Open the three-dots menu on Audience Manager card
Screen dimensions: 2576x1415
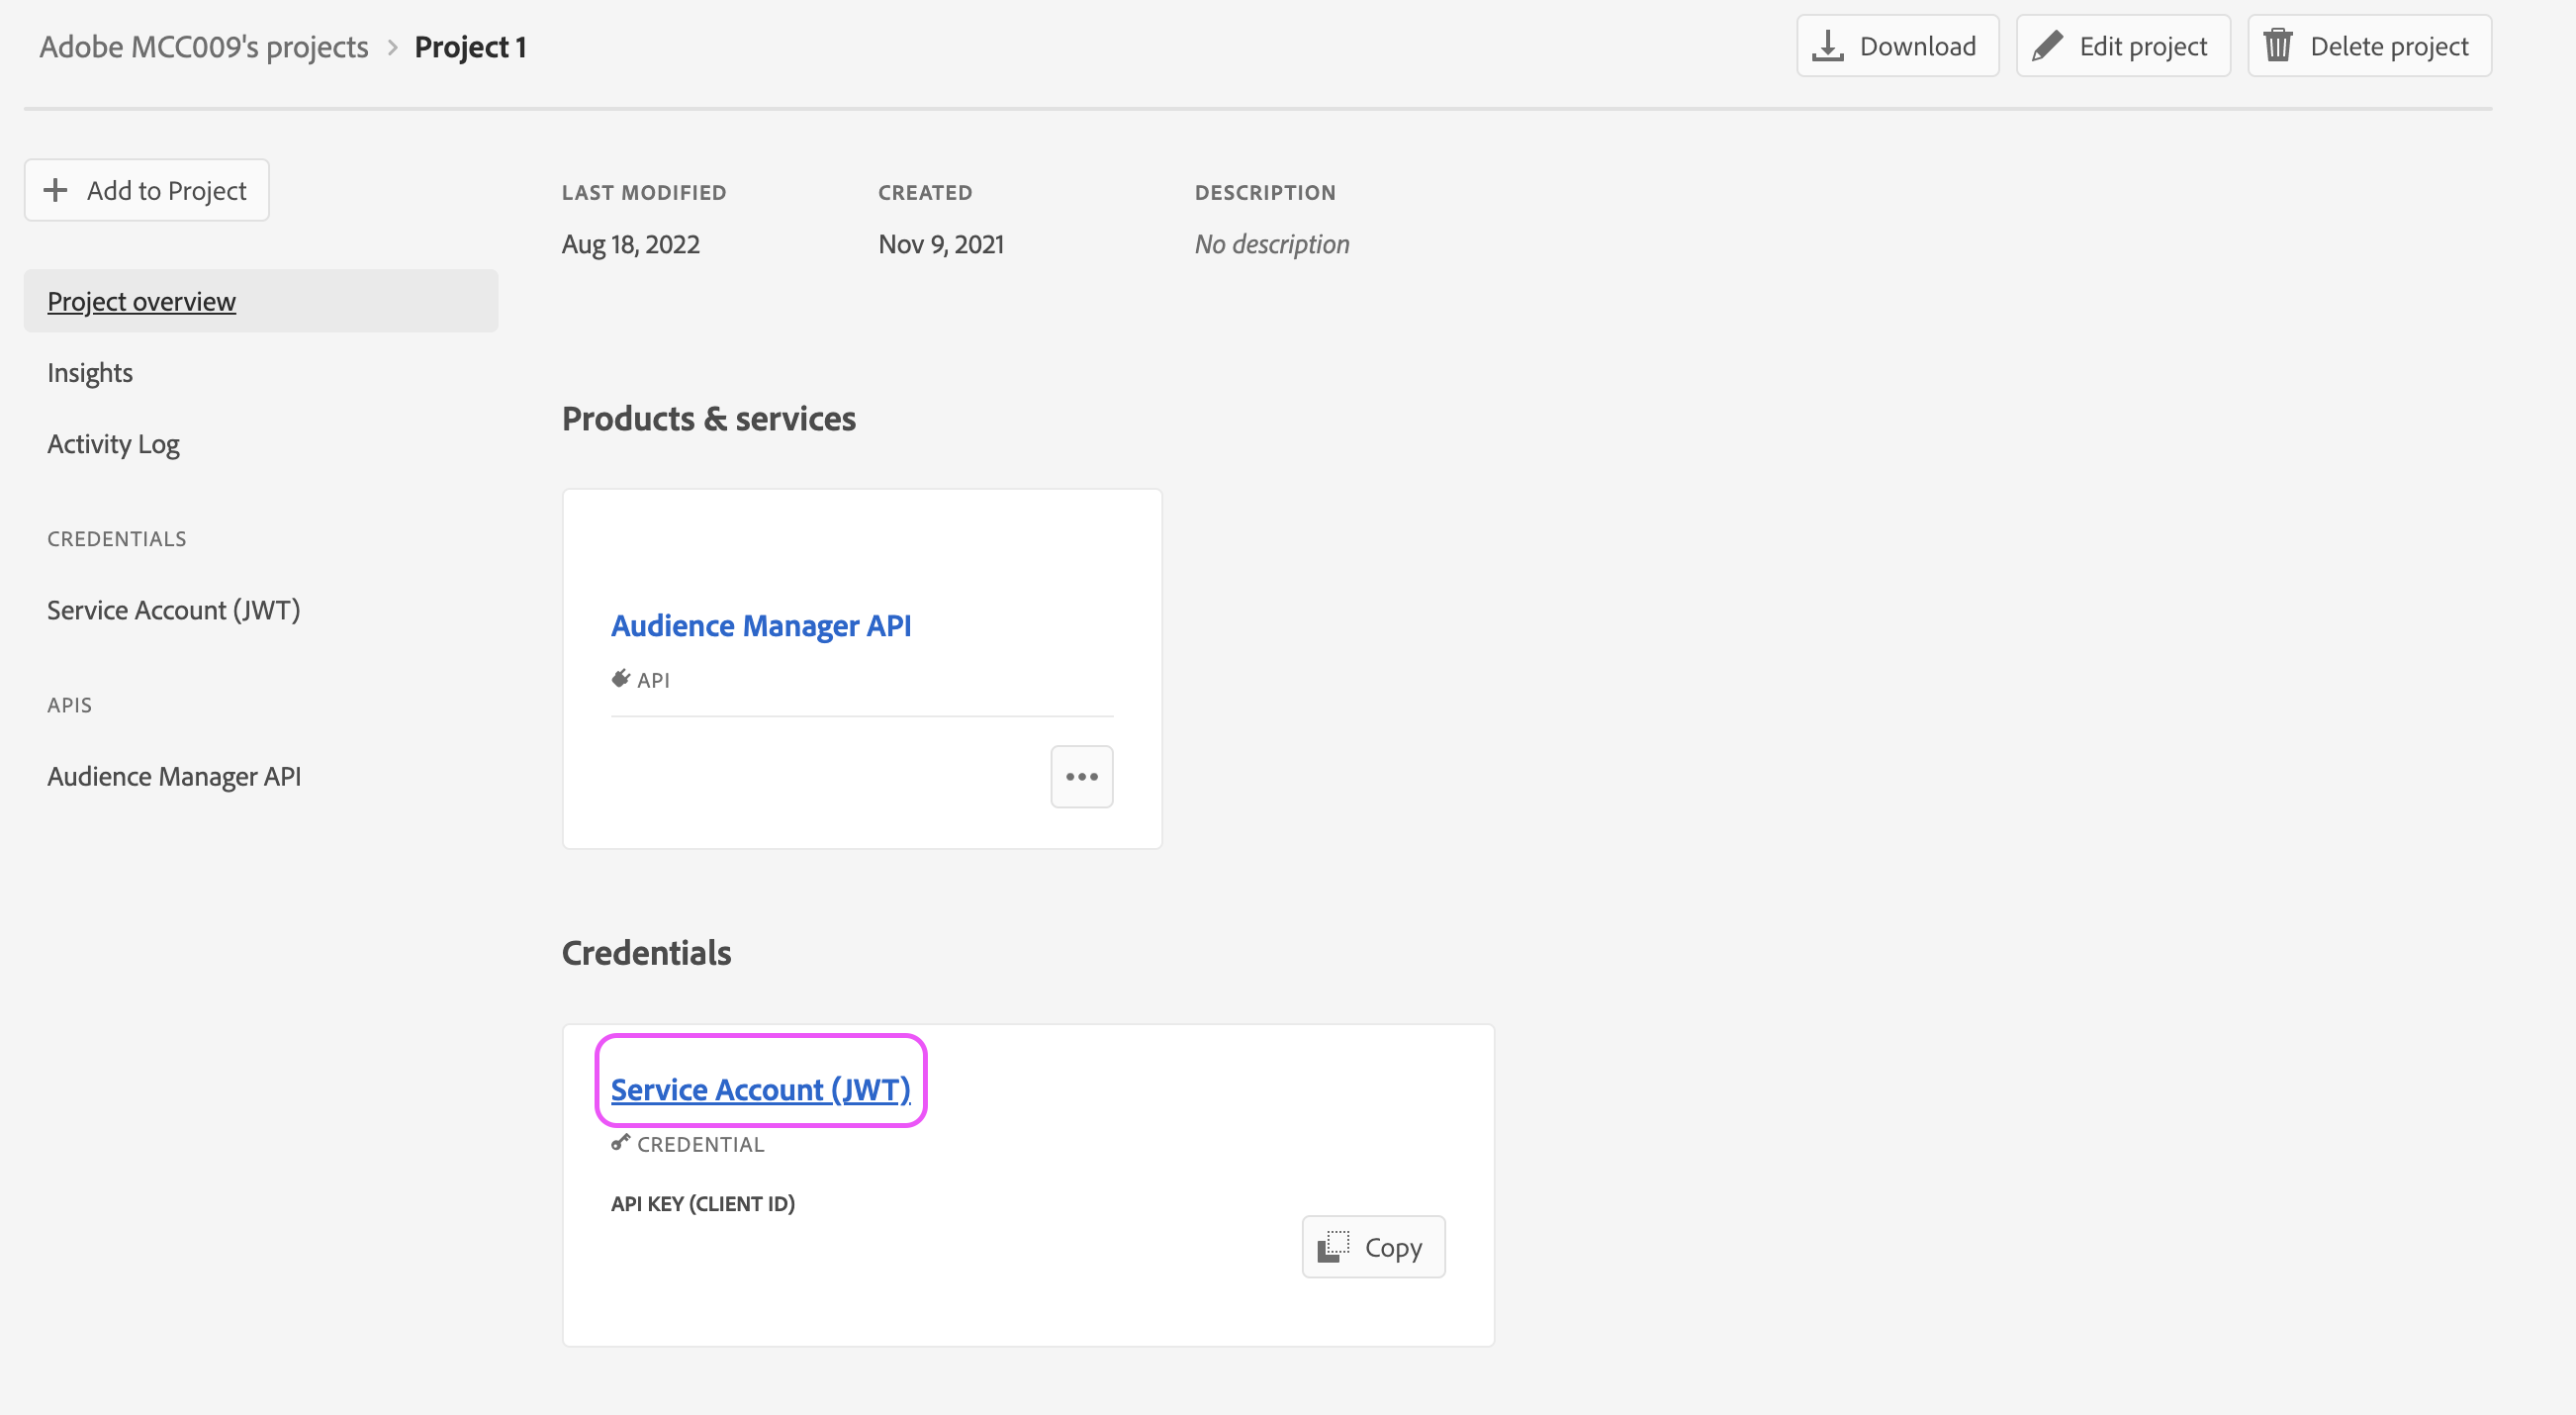click(x=1081, y=776)
